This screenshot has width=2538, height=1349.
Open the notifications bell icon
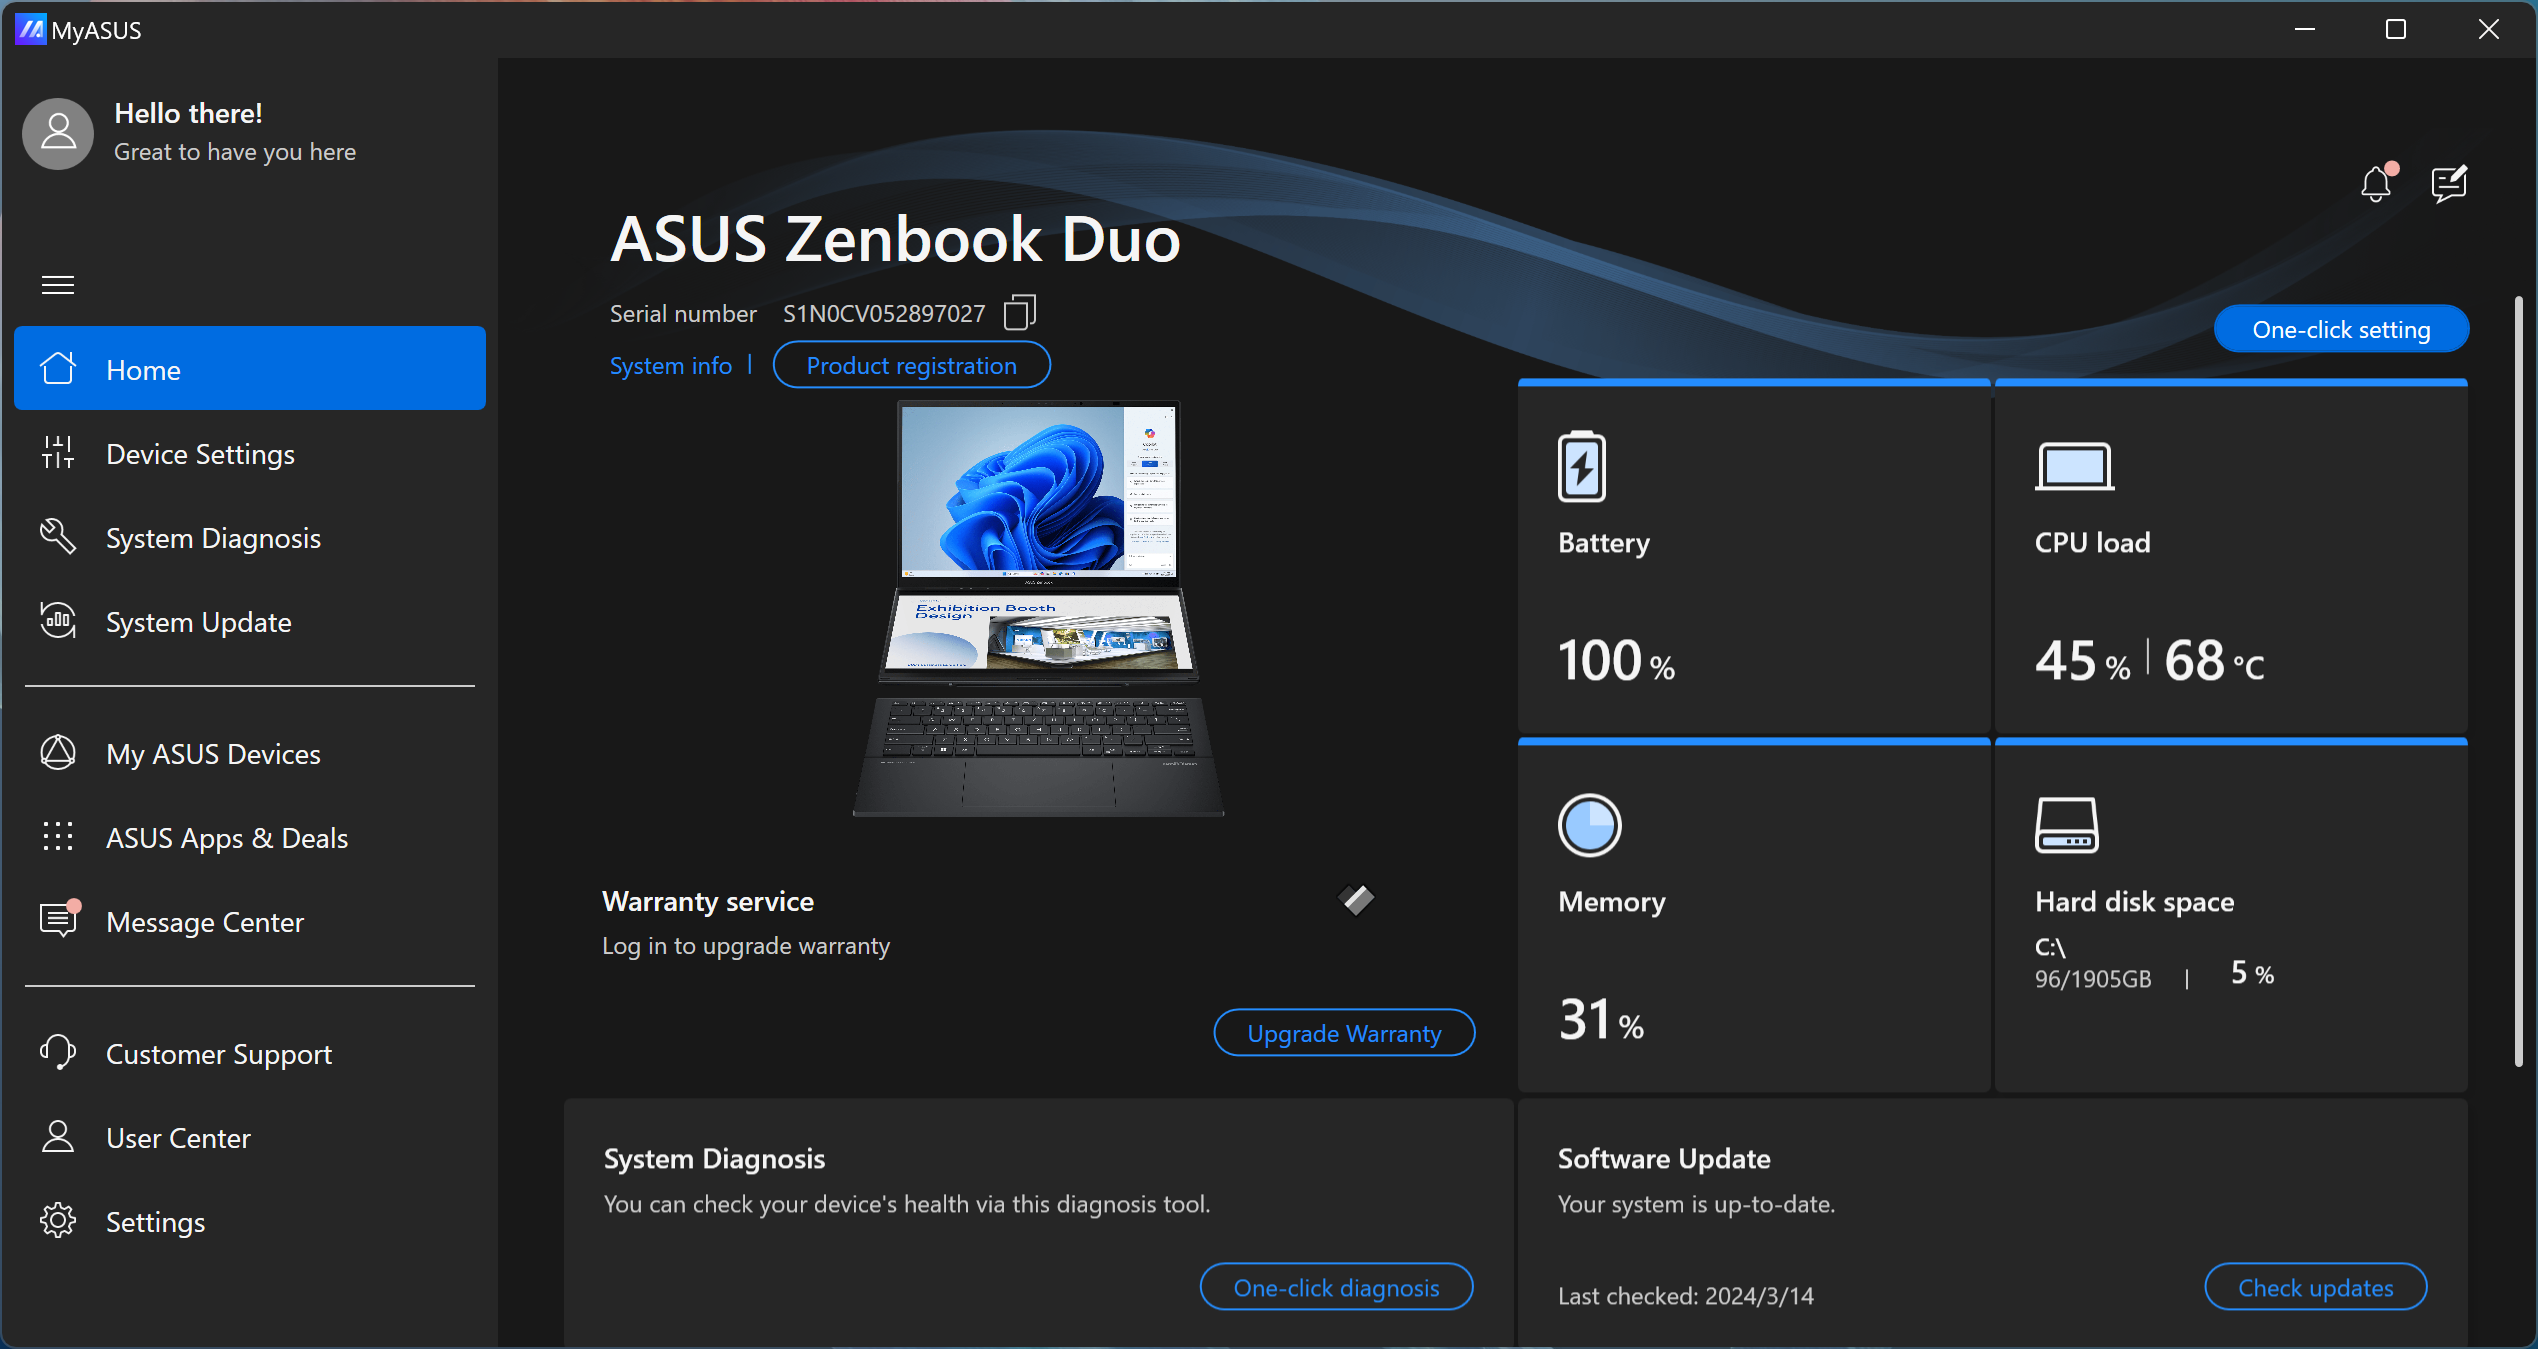click(x=2377, y=183)
